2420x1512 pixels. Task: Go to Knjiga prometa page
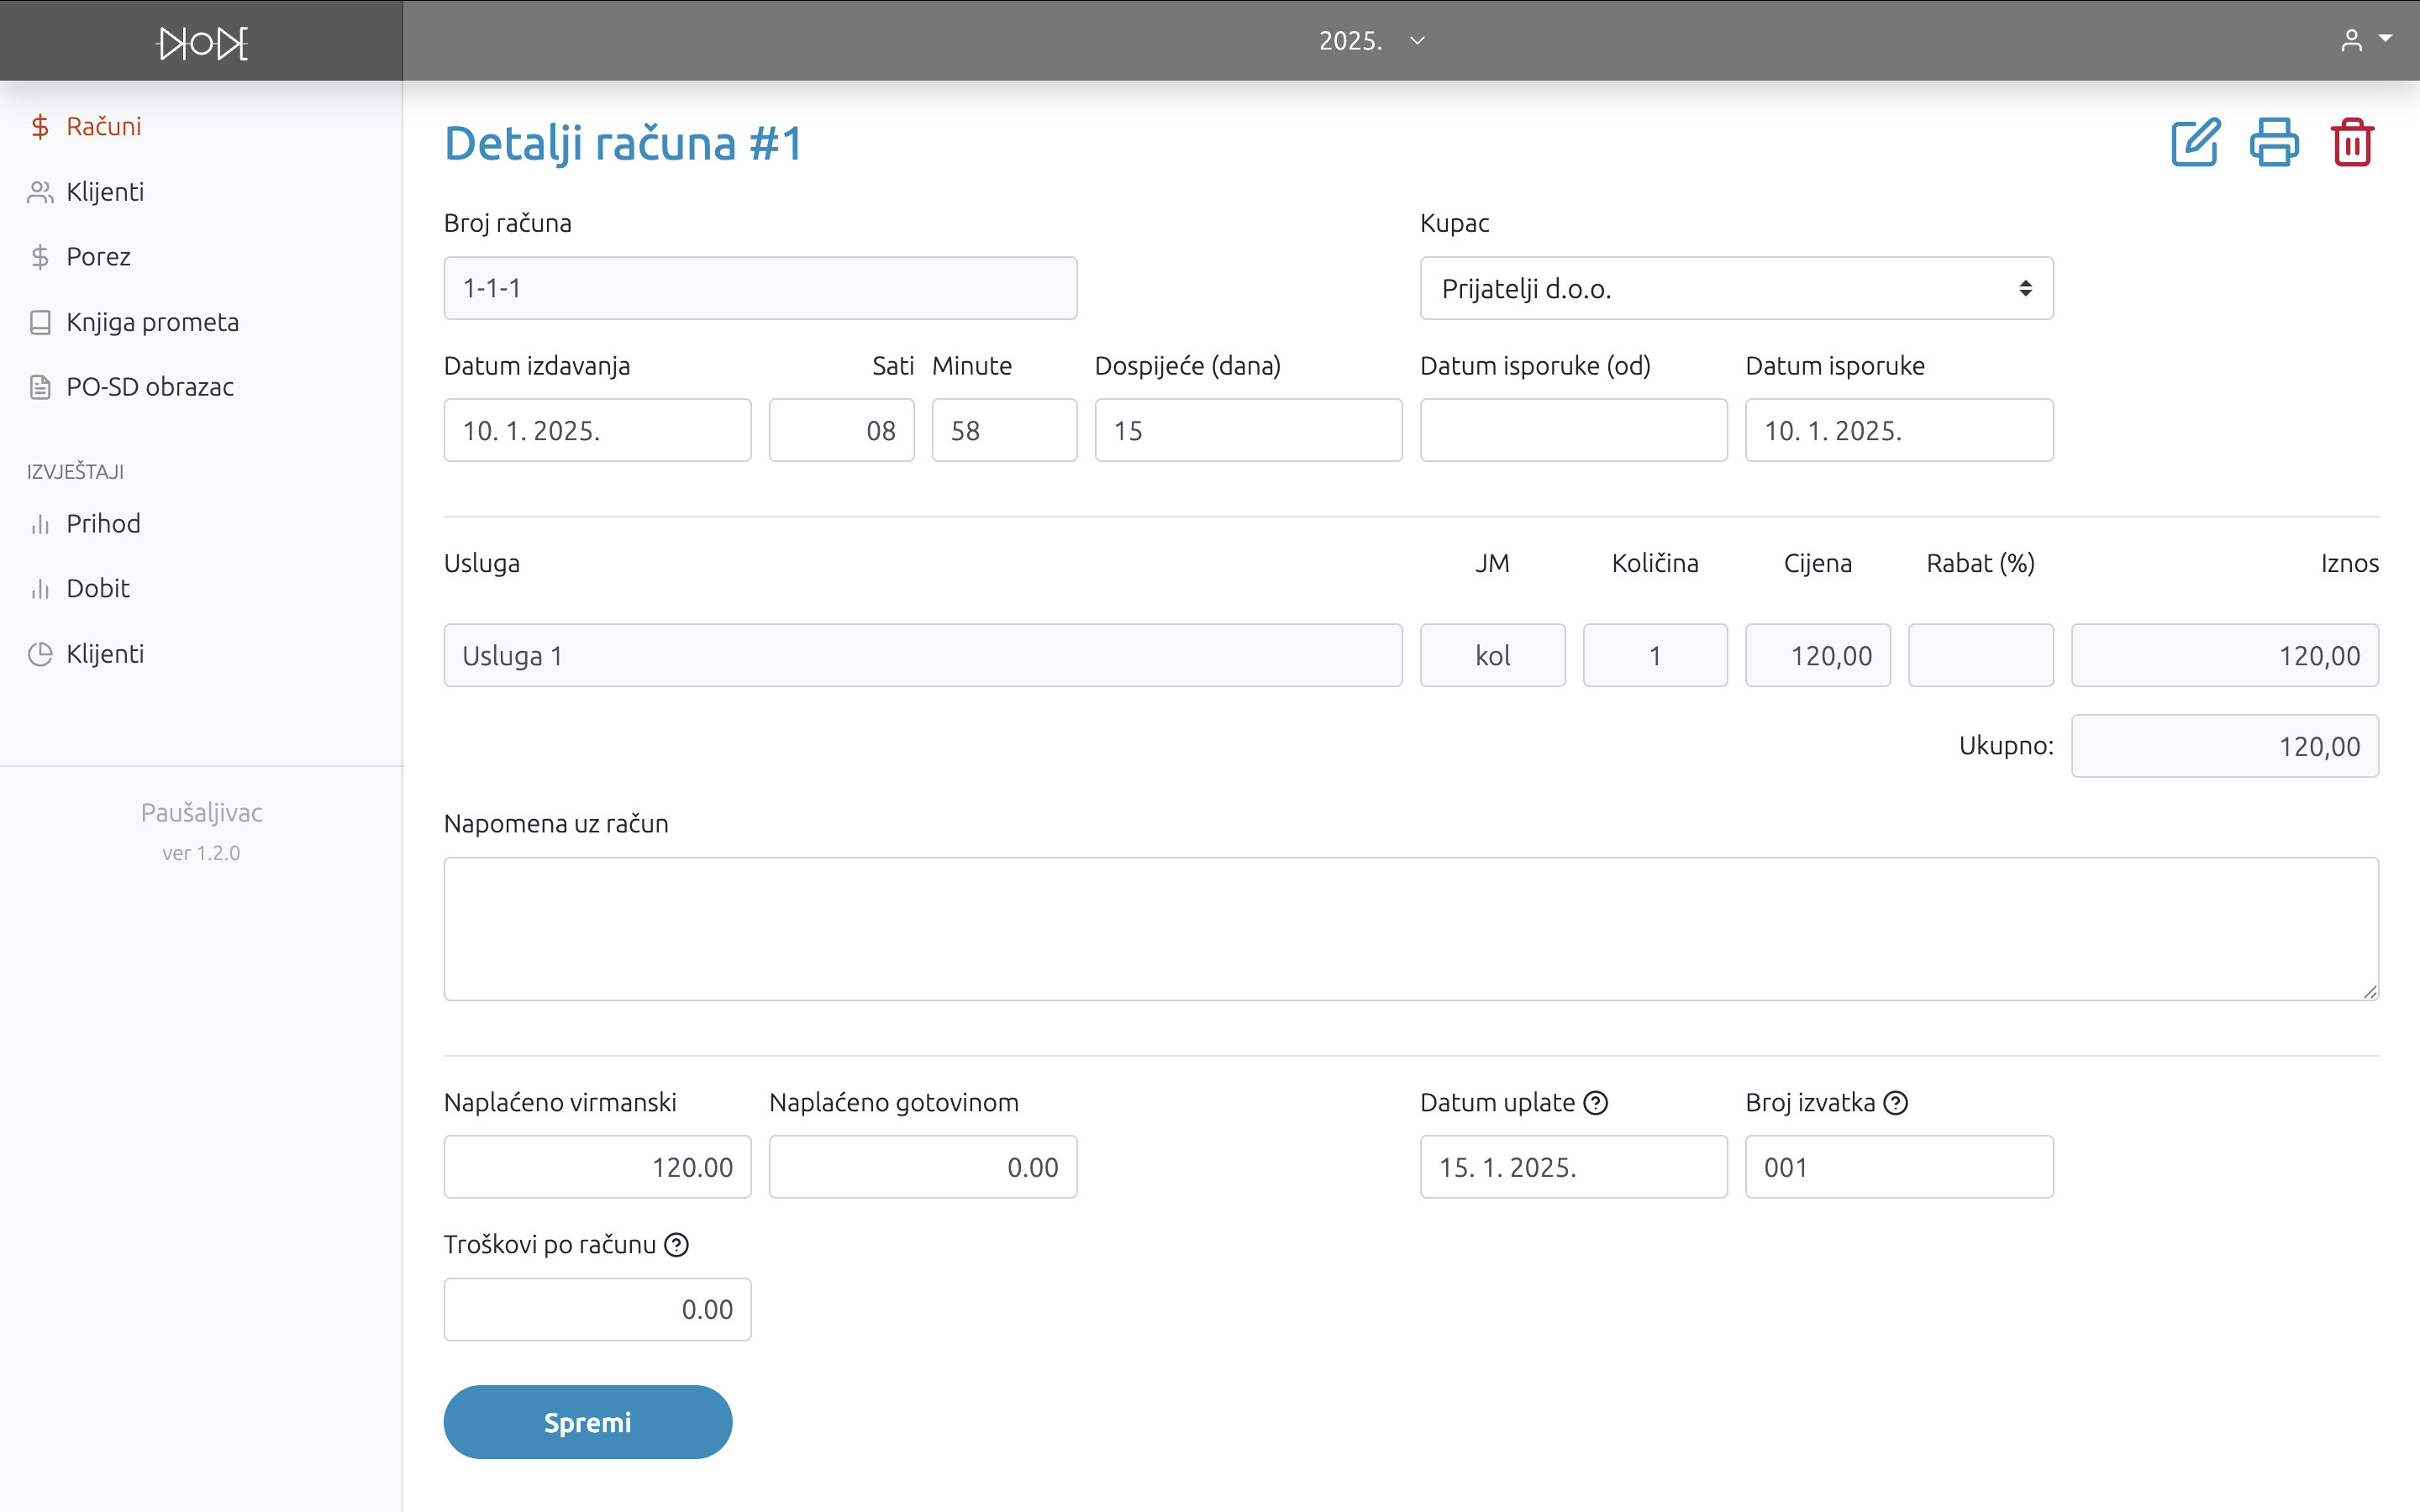152,322
